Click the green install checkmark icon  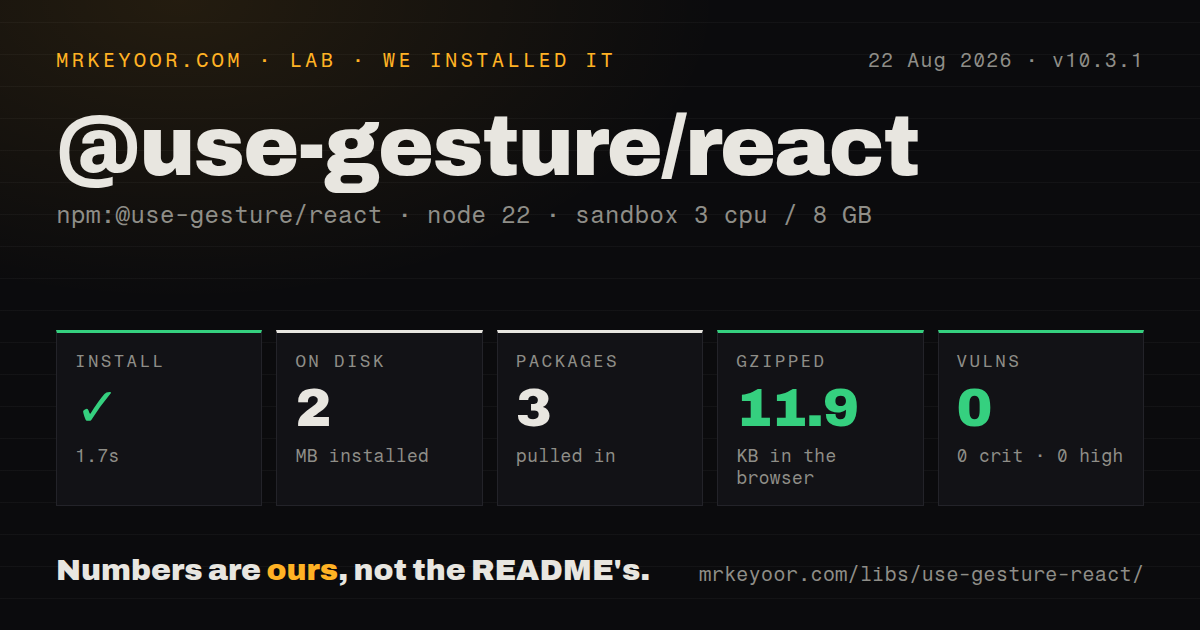tap(97, 408)
